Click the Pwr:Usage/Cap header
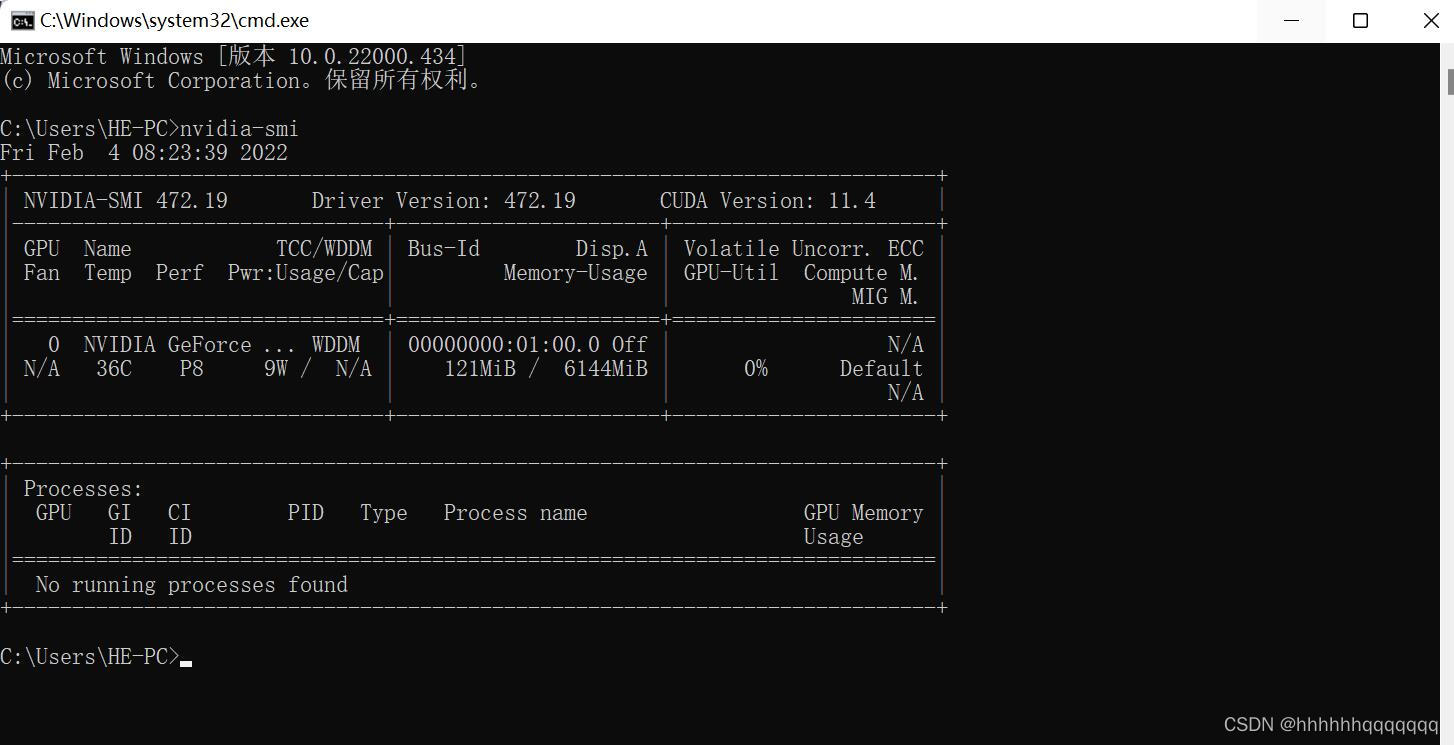 tap(306, 273)
